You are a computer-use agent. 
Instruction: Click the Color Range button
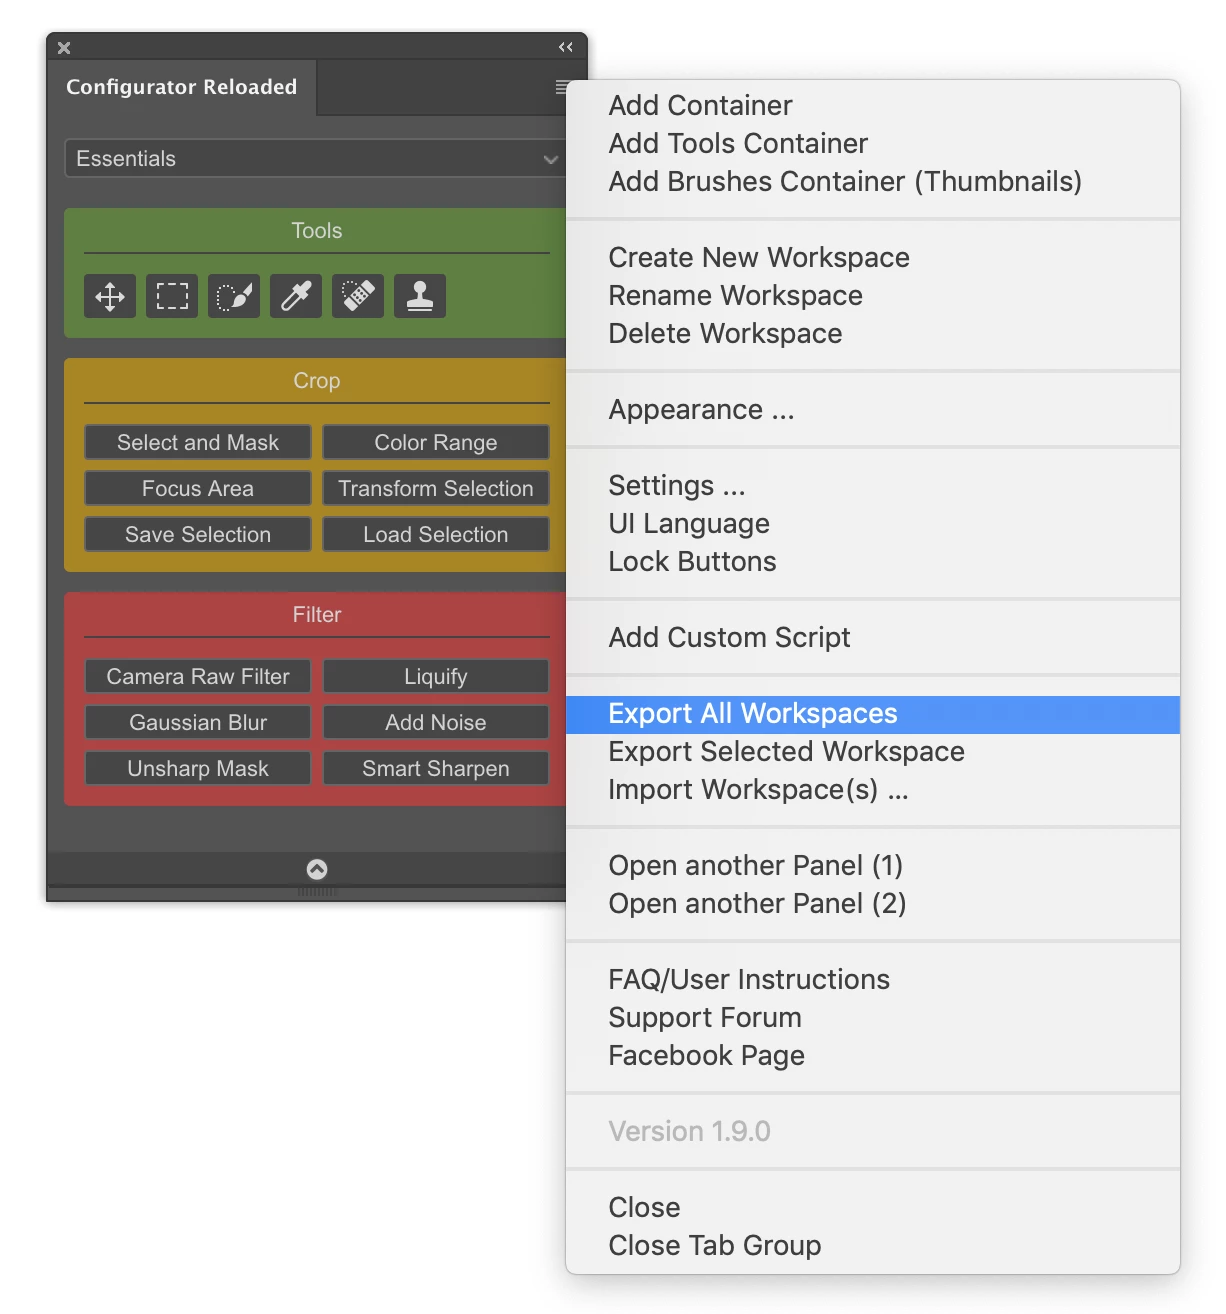coord(436,442)
